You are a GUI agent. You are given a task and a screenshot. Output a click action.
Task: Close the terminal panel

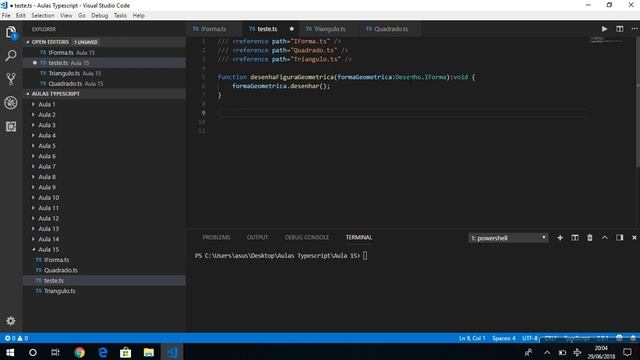click(634, 238)
